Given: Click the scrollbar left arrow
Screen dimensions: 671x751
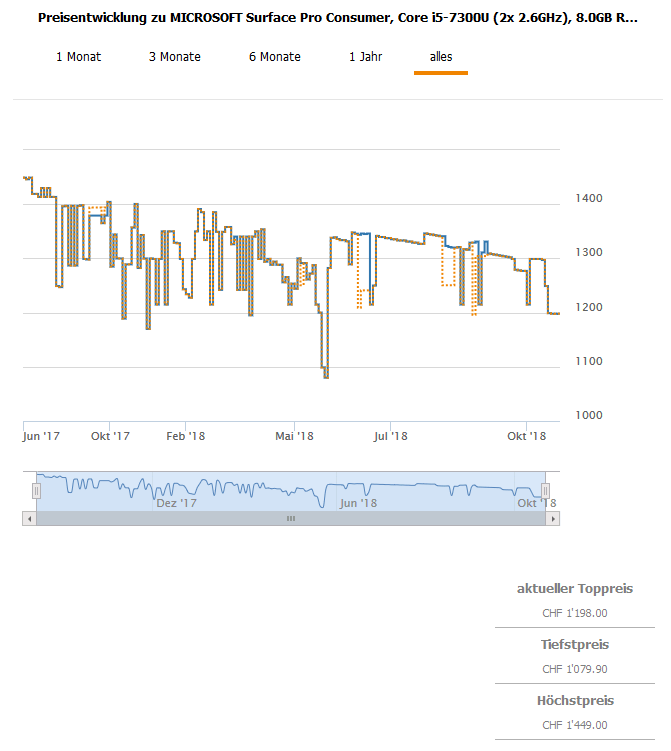Looking at the screenshot, I should 29,519.
